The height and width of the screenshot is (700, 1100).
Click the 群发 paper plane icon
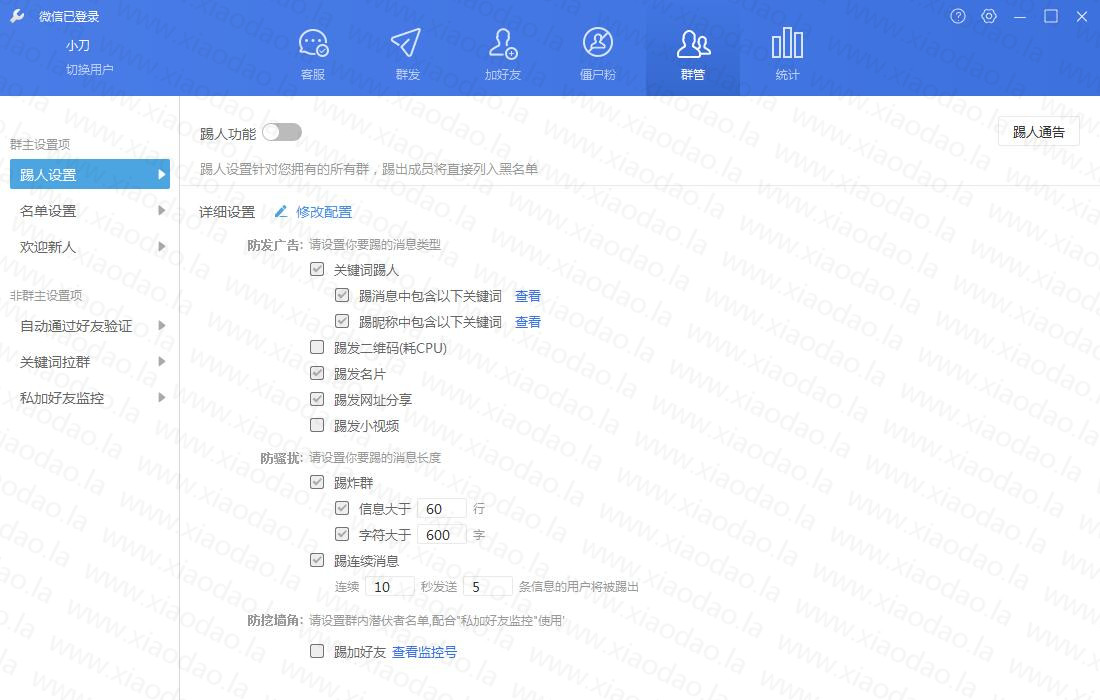coord(407,45)
